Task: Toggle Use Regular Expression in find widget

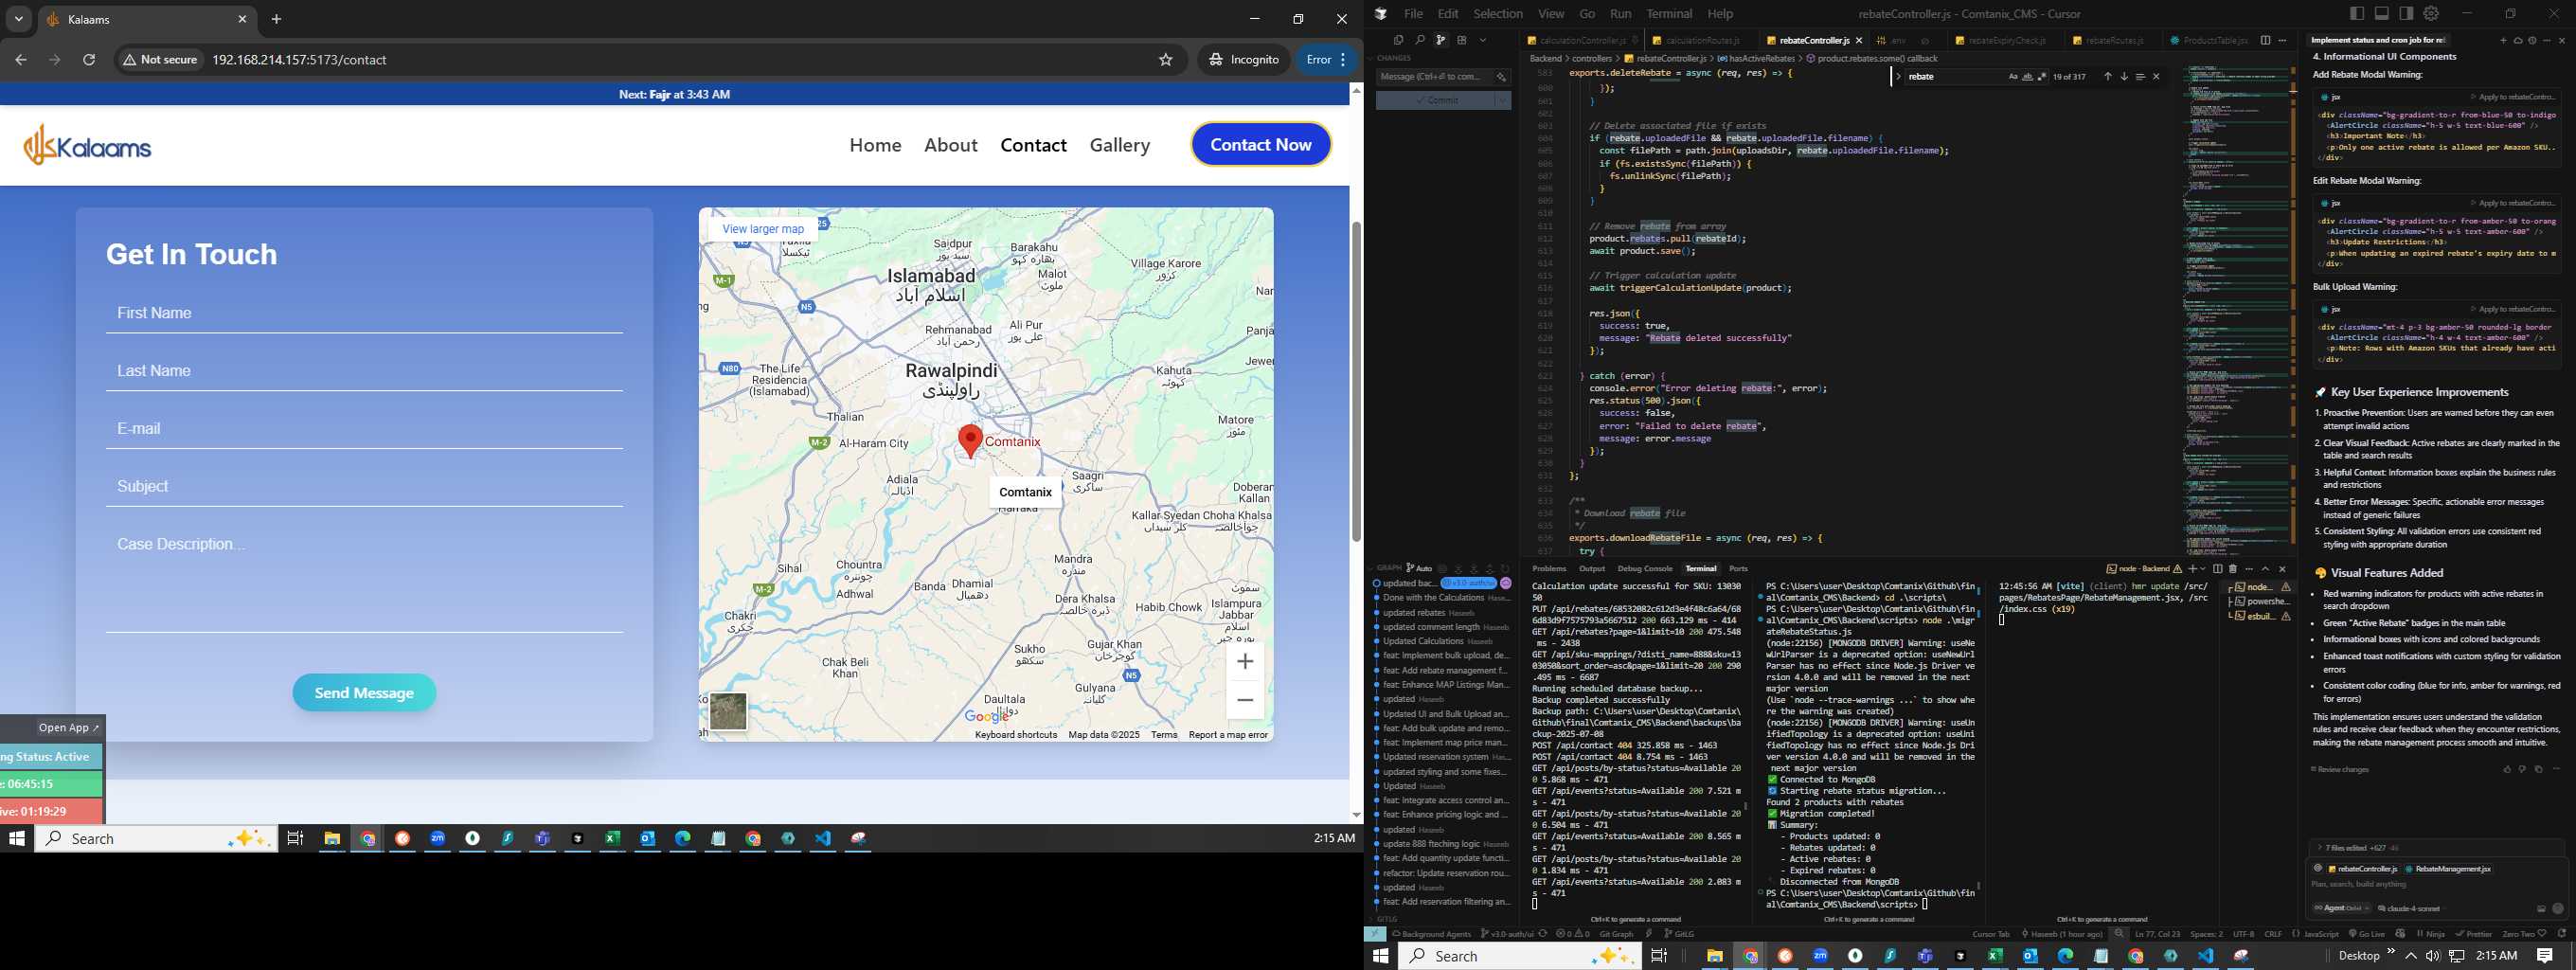Action: point(2042,76)
